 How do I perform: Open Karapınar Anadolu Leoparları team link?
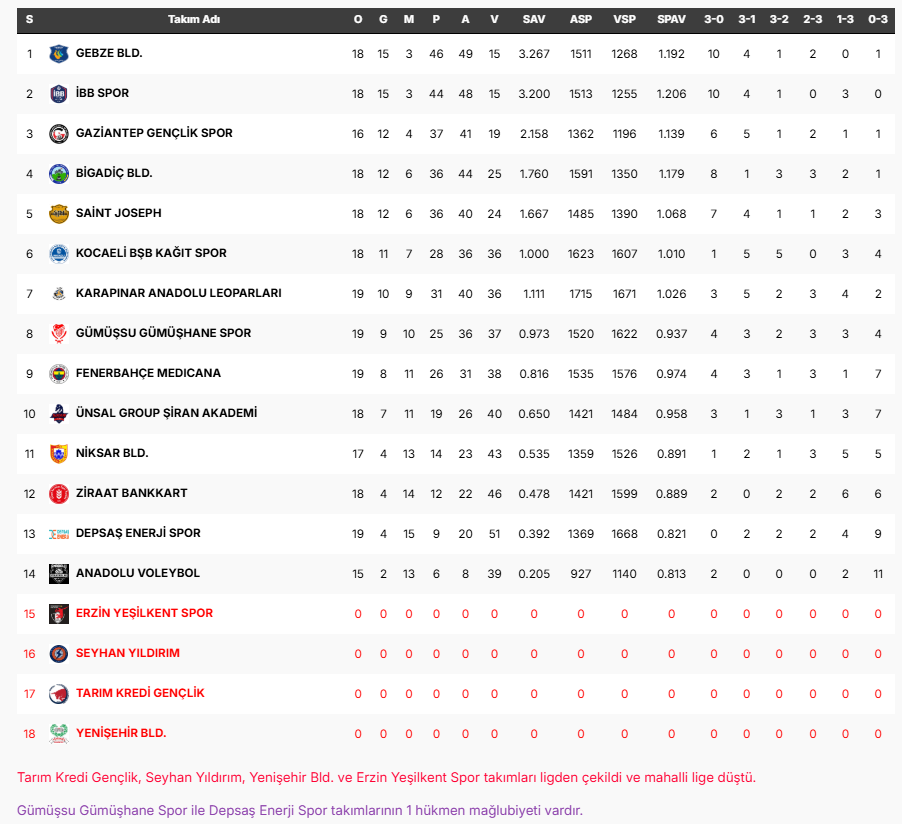point(178,293)
